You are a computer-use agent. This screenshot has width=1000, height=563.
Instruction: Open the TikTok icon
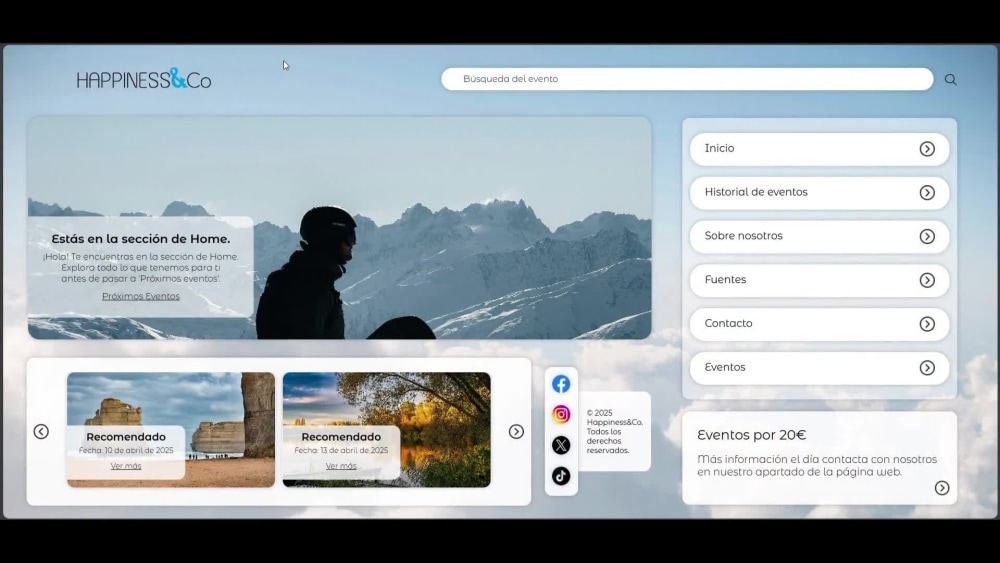(561, 476)
